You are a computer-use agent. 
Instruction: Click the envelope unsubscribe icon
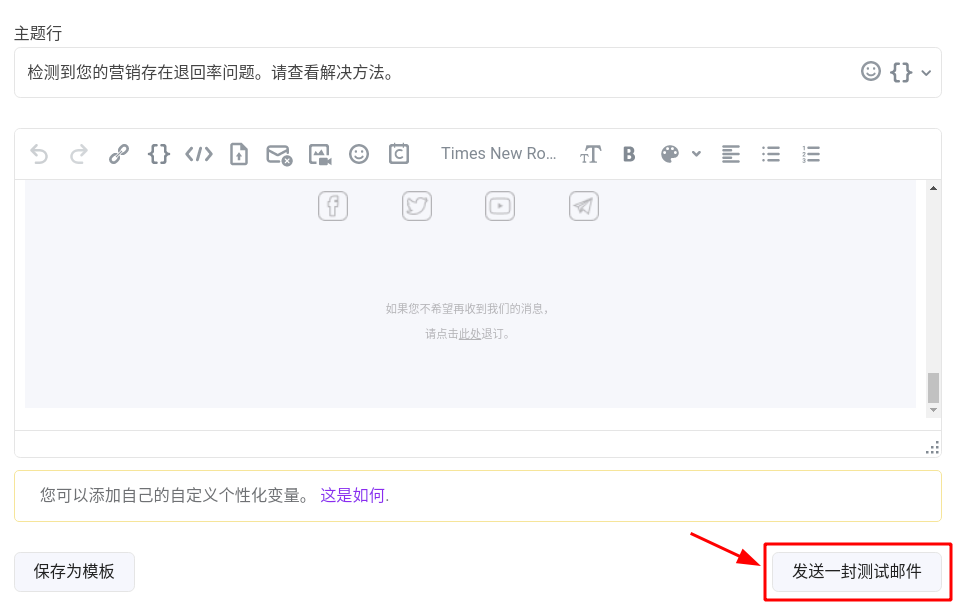279,154
